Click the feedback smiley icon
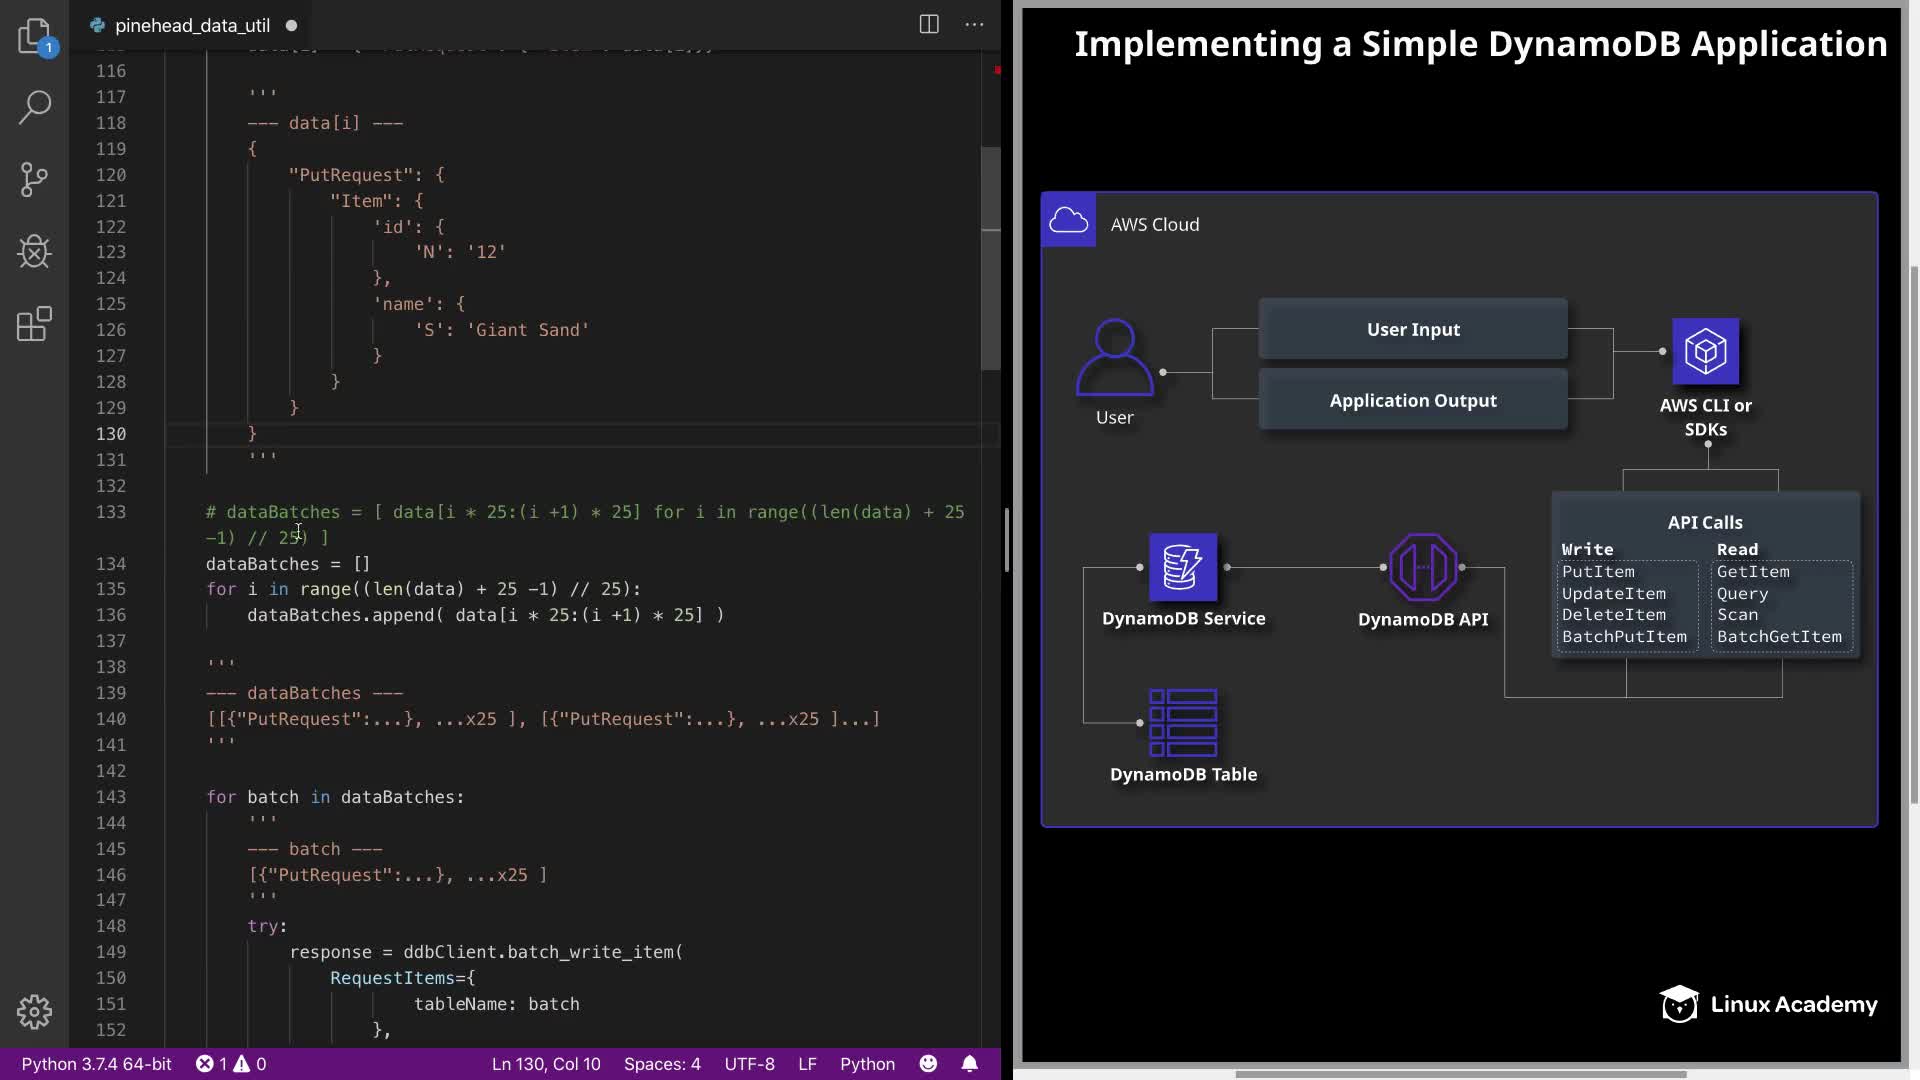Viewport: 1920px width, 1080px height. coord(928,1064)
